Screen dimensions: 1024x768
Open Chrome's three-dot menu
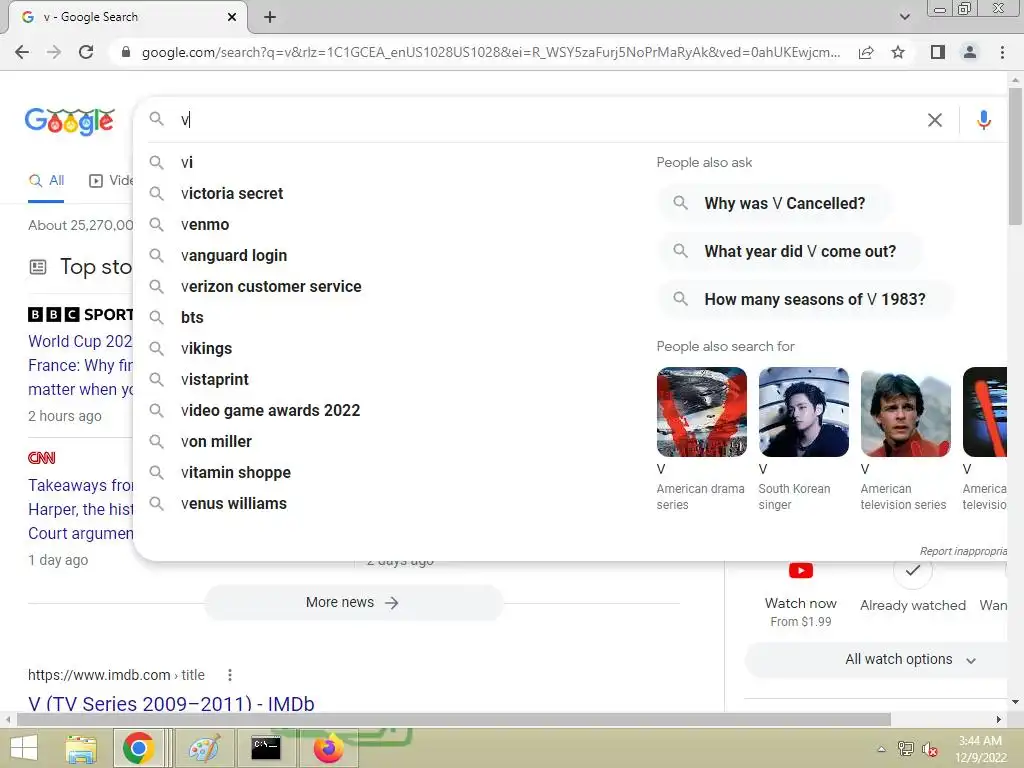click(x=1002, y=52)
